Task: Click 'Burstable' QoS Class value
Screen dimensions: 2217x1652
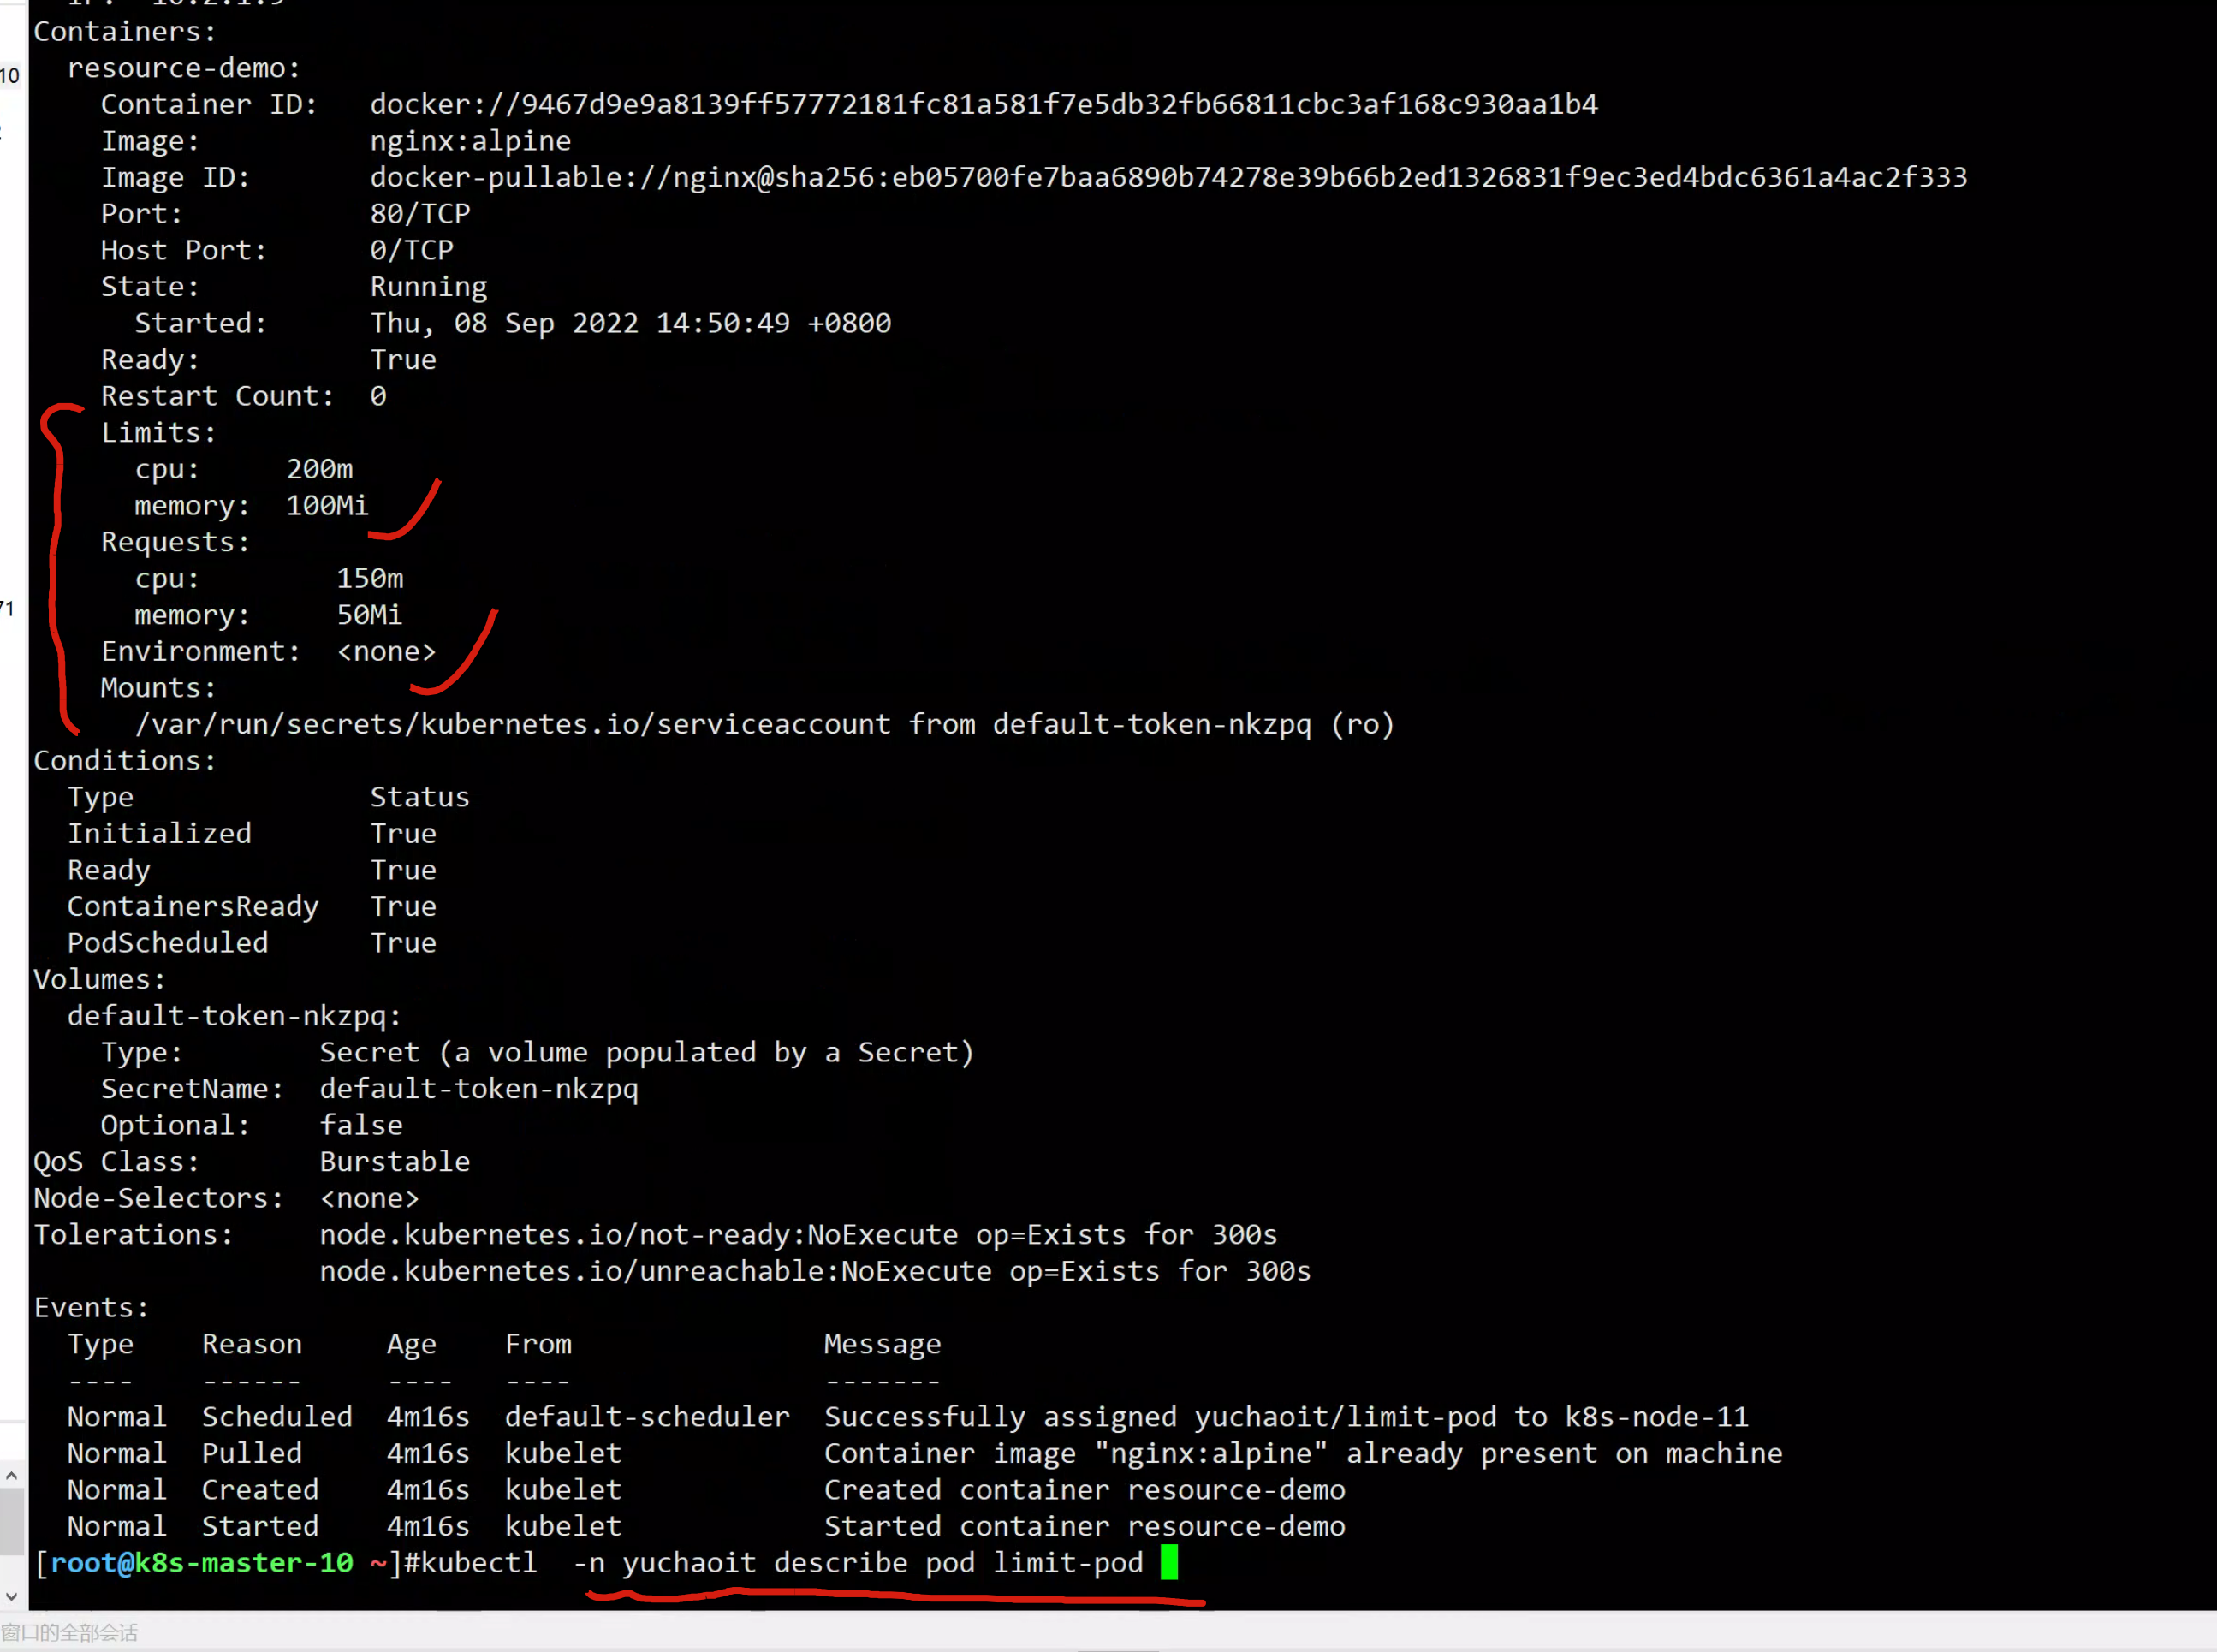Action: pyautogui.click(x=394, y=1161)
